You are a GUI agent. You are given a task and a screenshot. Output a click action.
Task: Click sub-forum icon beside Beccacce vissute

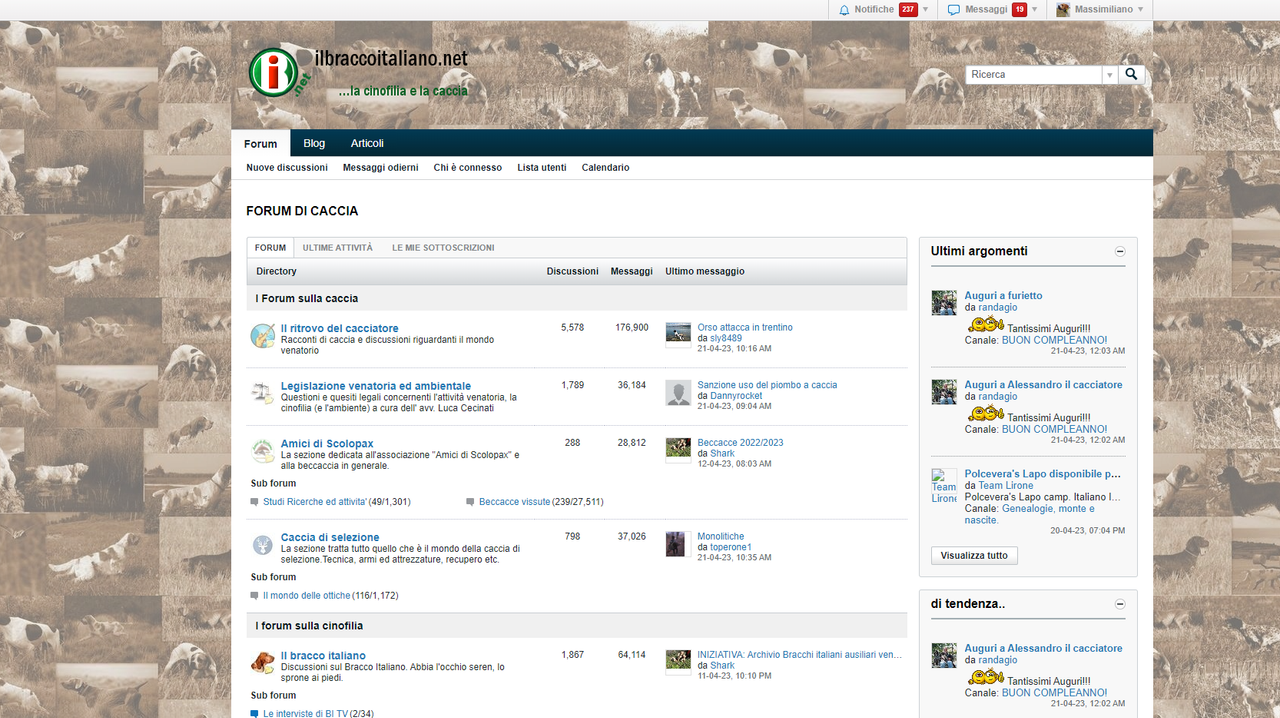point(470,502)
